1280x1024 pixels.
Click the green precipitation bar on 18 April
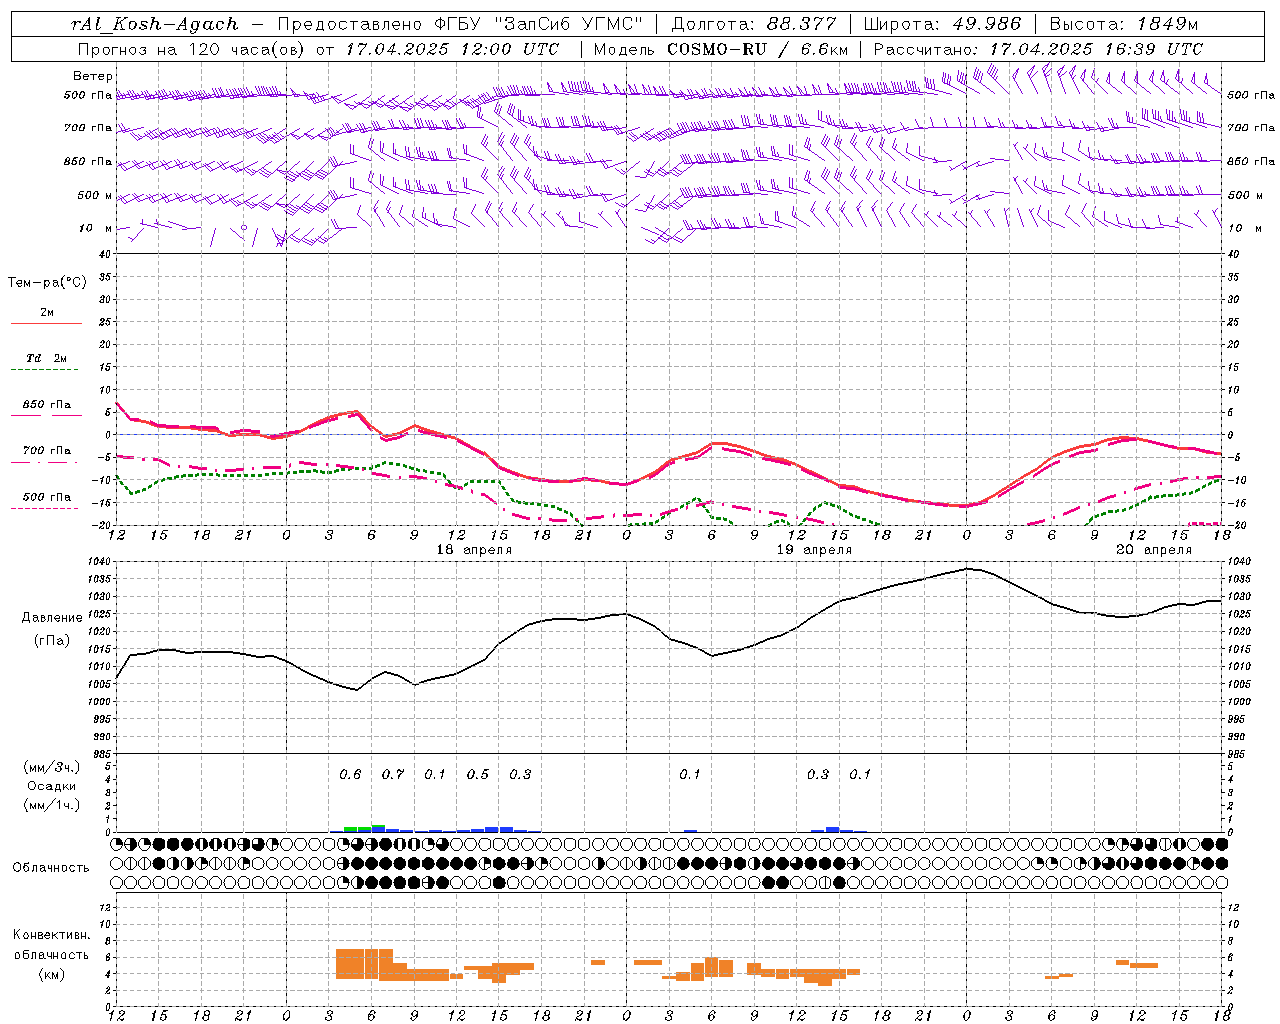(x=364, y=828)
